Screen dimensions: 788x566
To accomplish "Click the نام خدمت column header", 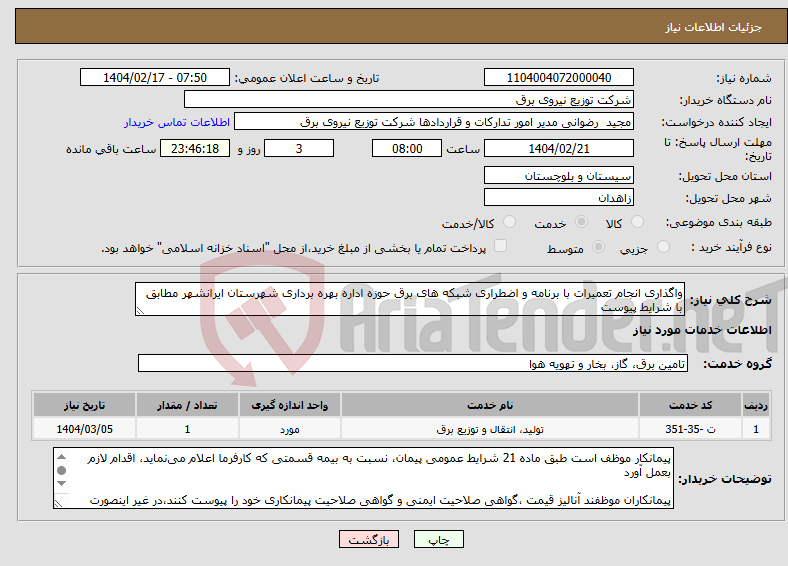I will [490, 405].
